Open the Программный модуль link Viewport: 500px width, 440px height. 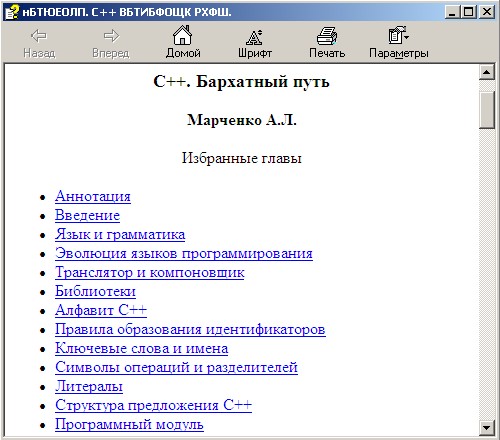(x=129, y=424)
